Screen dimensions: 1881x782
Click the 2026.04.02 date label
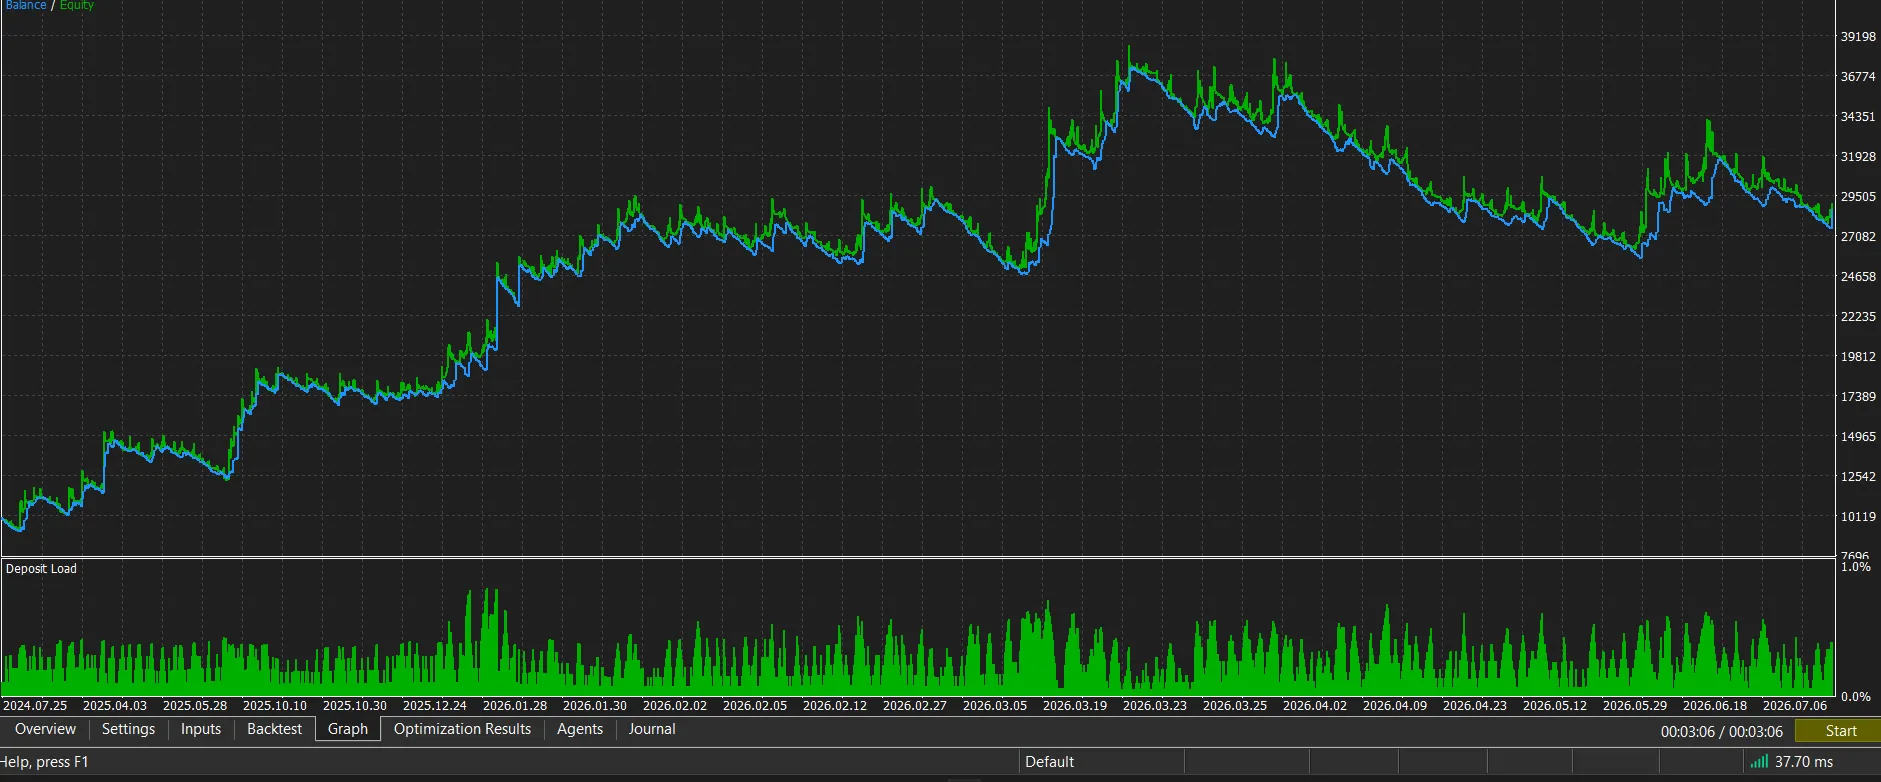pyautogui.click(x=1315, y=706)
